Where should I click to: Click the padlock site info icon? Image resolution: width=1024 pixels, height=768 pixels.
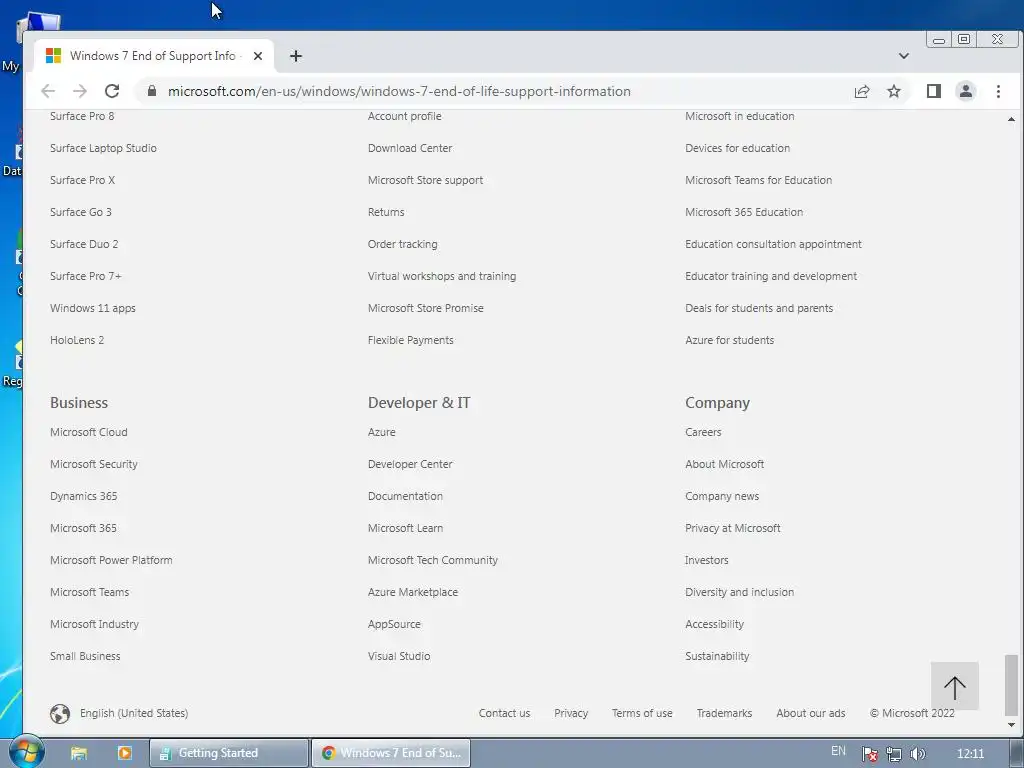coord(152,91)
